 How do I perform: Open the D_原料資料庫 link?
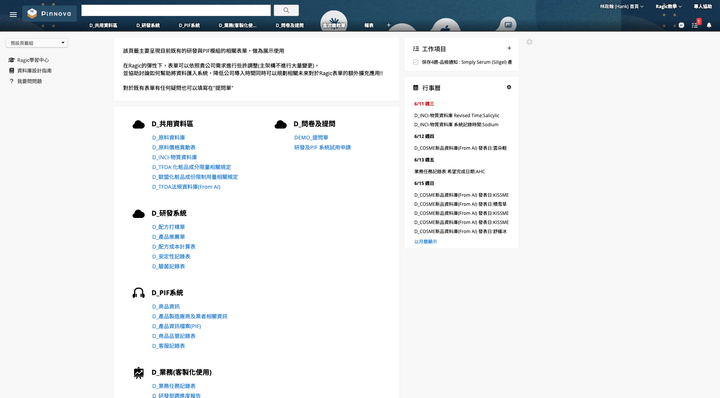pyautogui.click(x=169, y=138)
